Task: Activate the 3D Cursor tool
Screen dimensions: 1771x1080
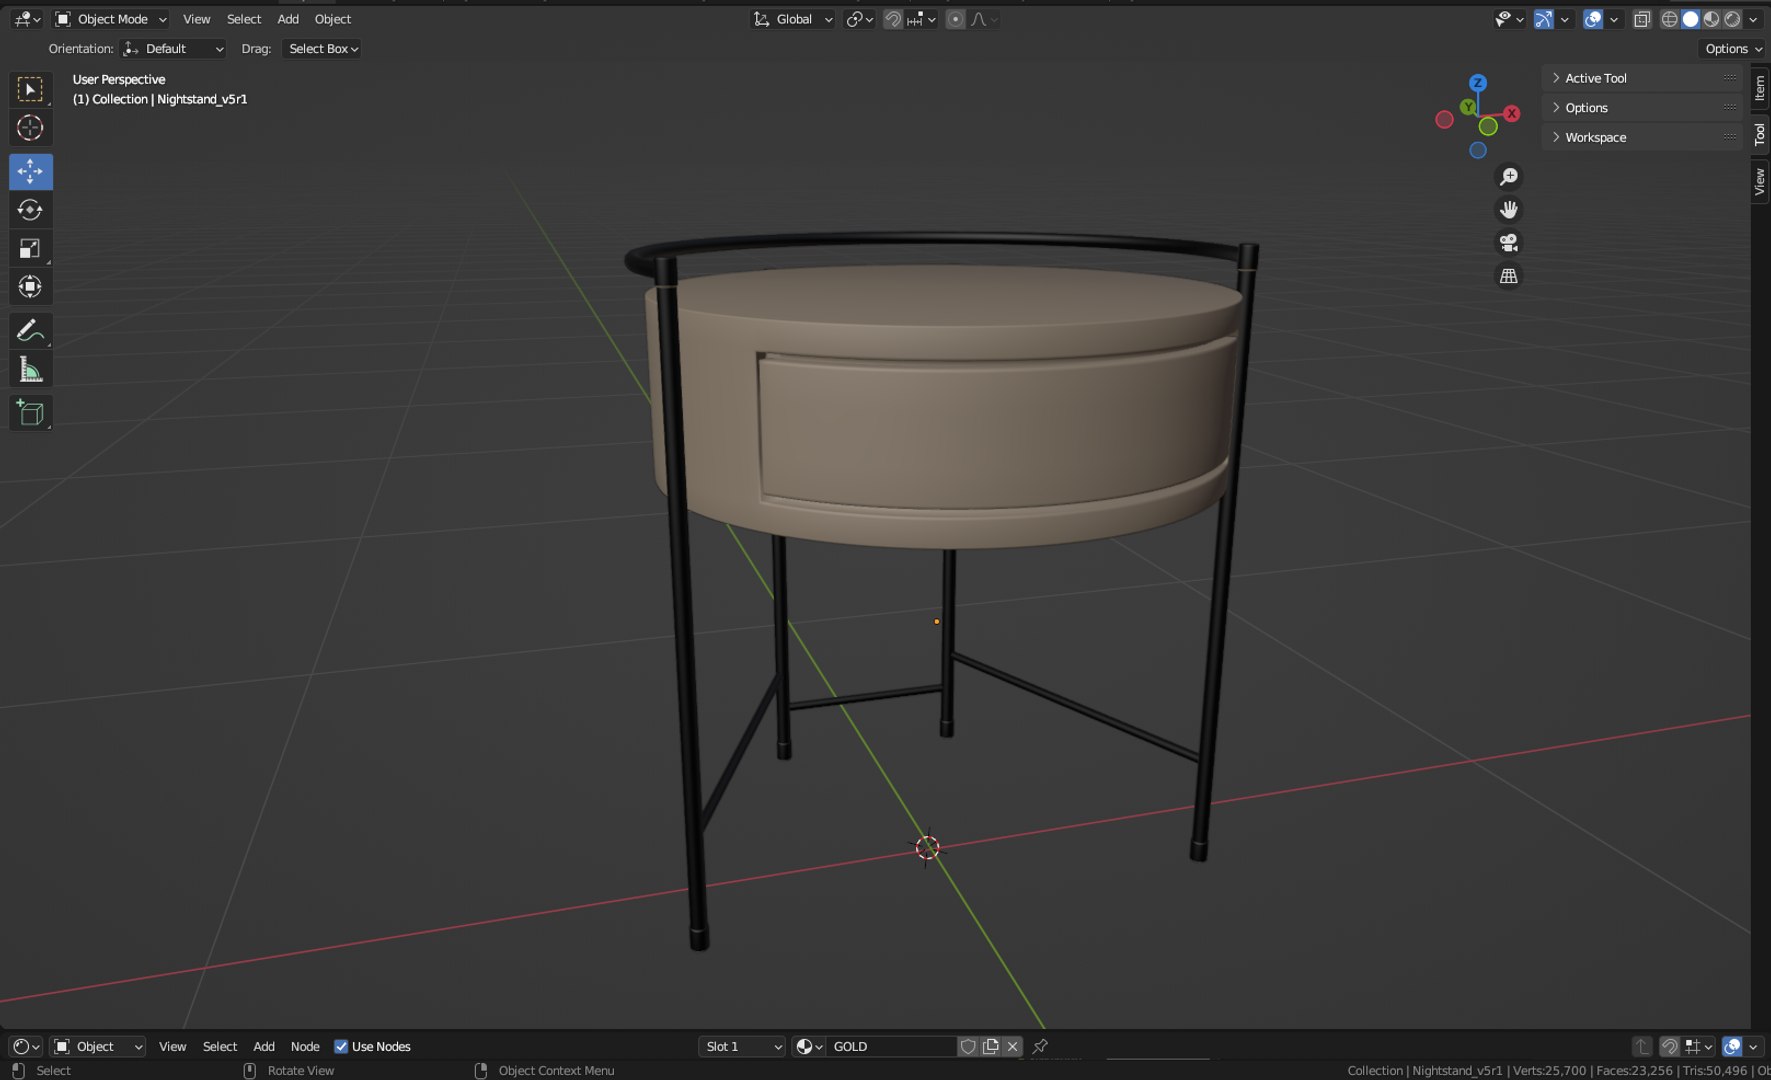Action: pos(30,128)
